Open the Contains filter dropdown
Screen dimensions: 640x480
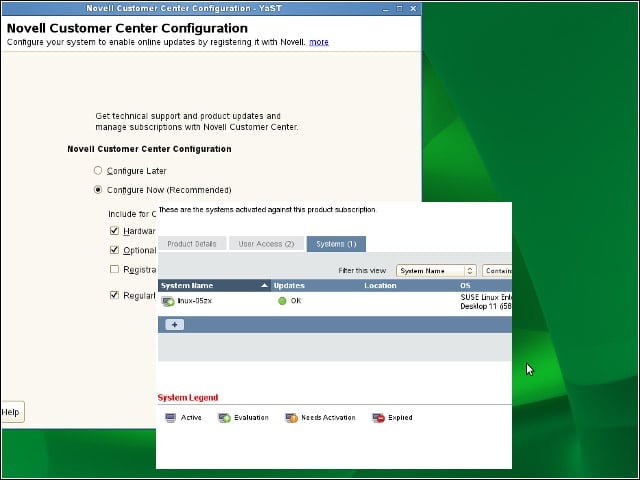[497, 271]
